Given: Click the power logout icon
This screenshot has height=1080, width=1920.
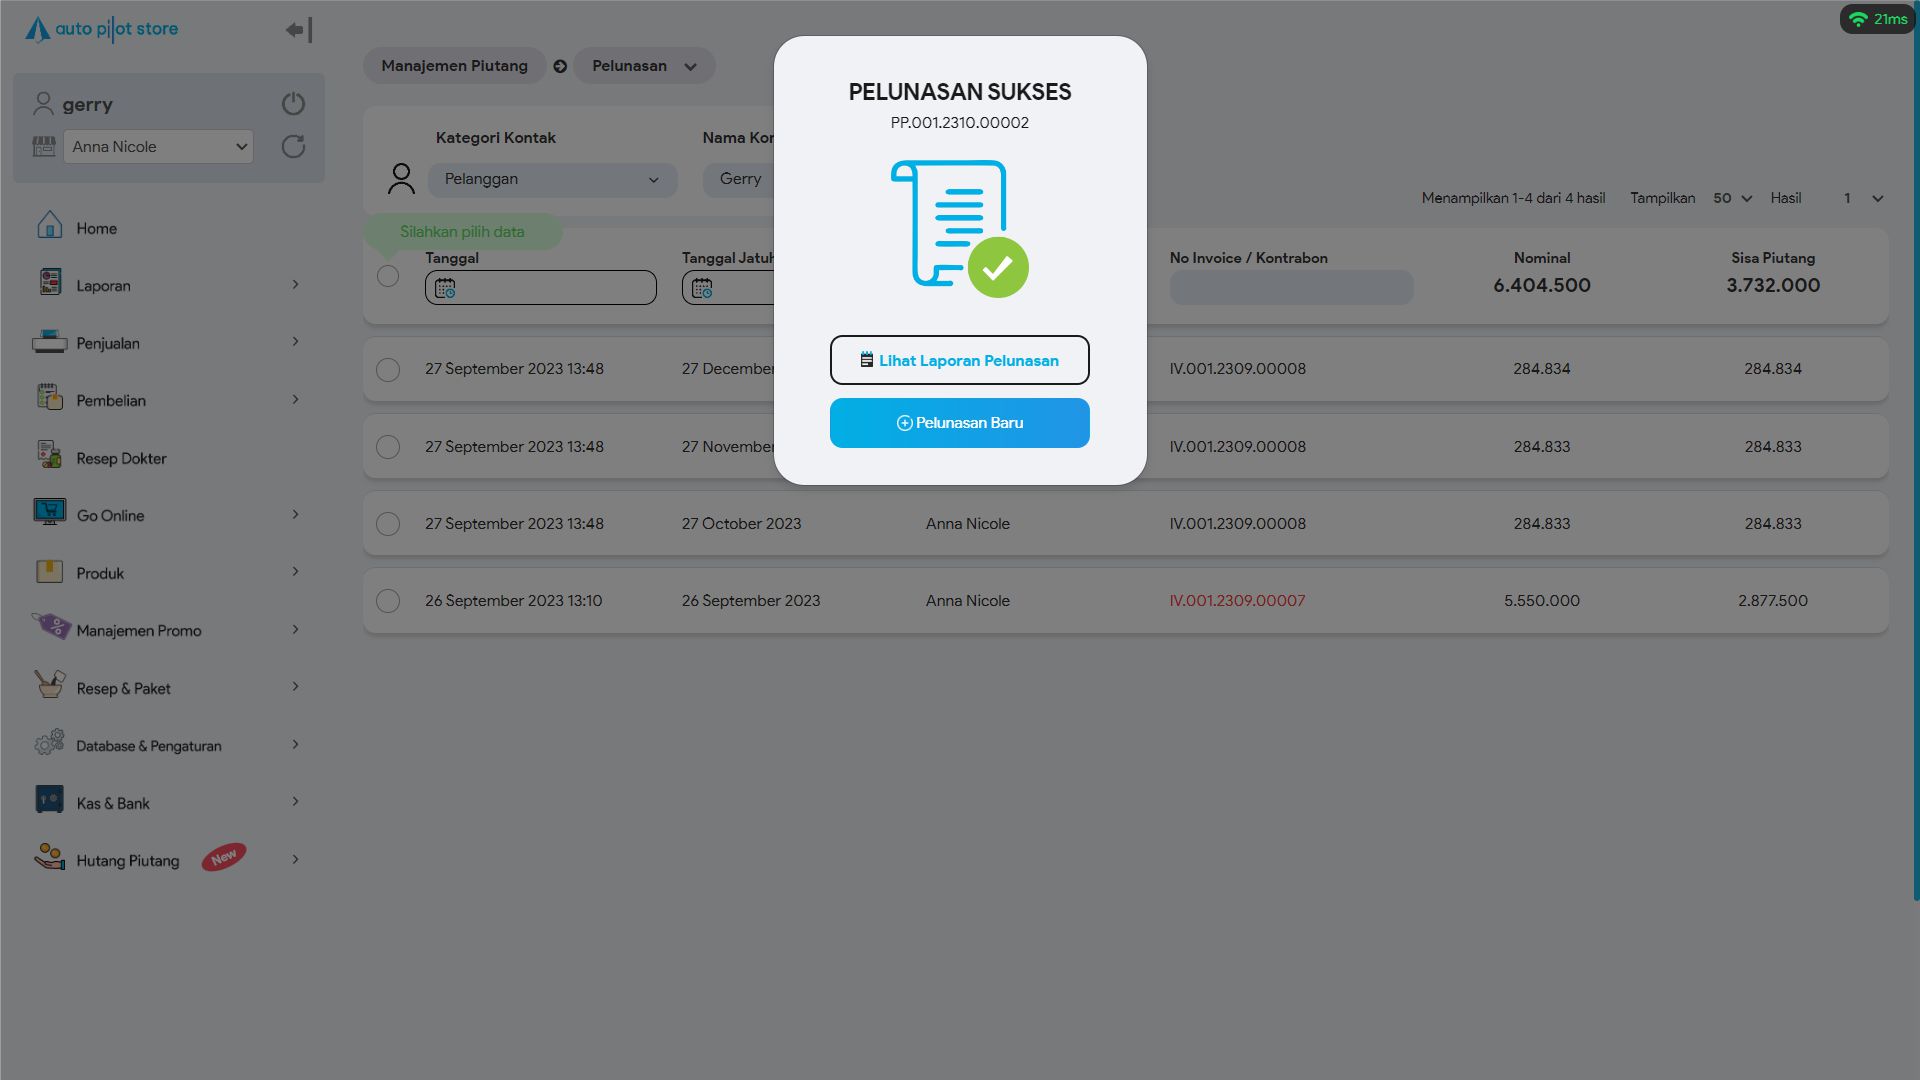Looking at the screenshot, I should click(x=293, y=104).
